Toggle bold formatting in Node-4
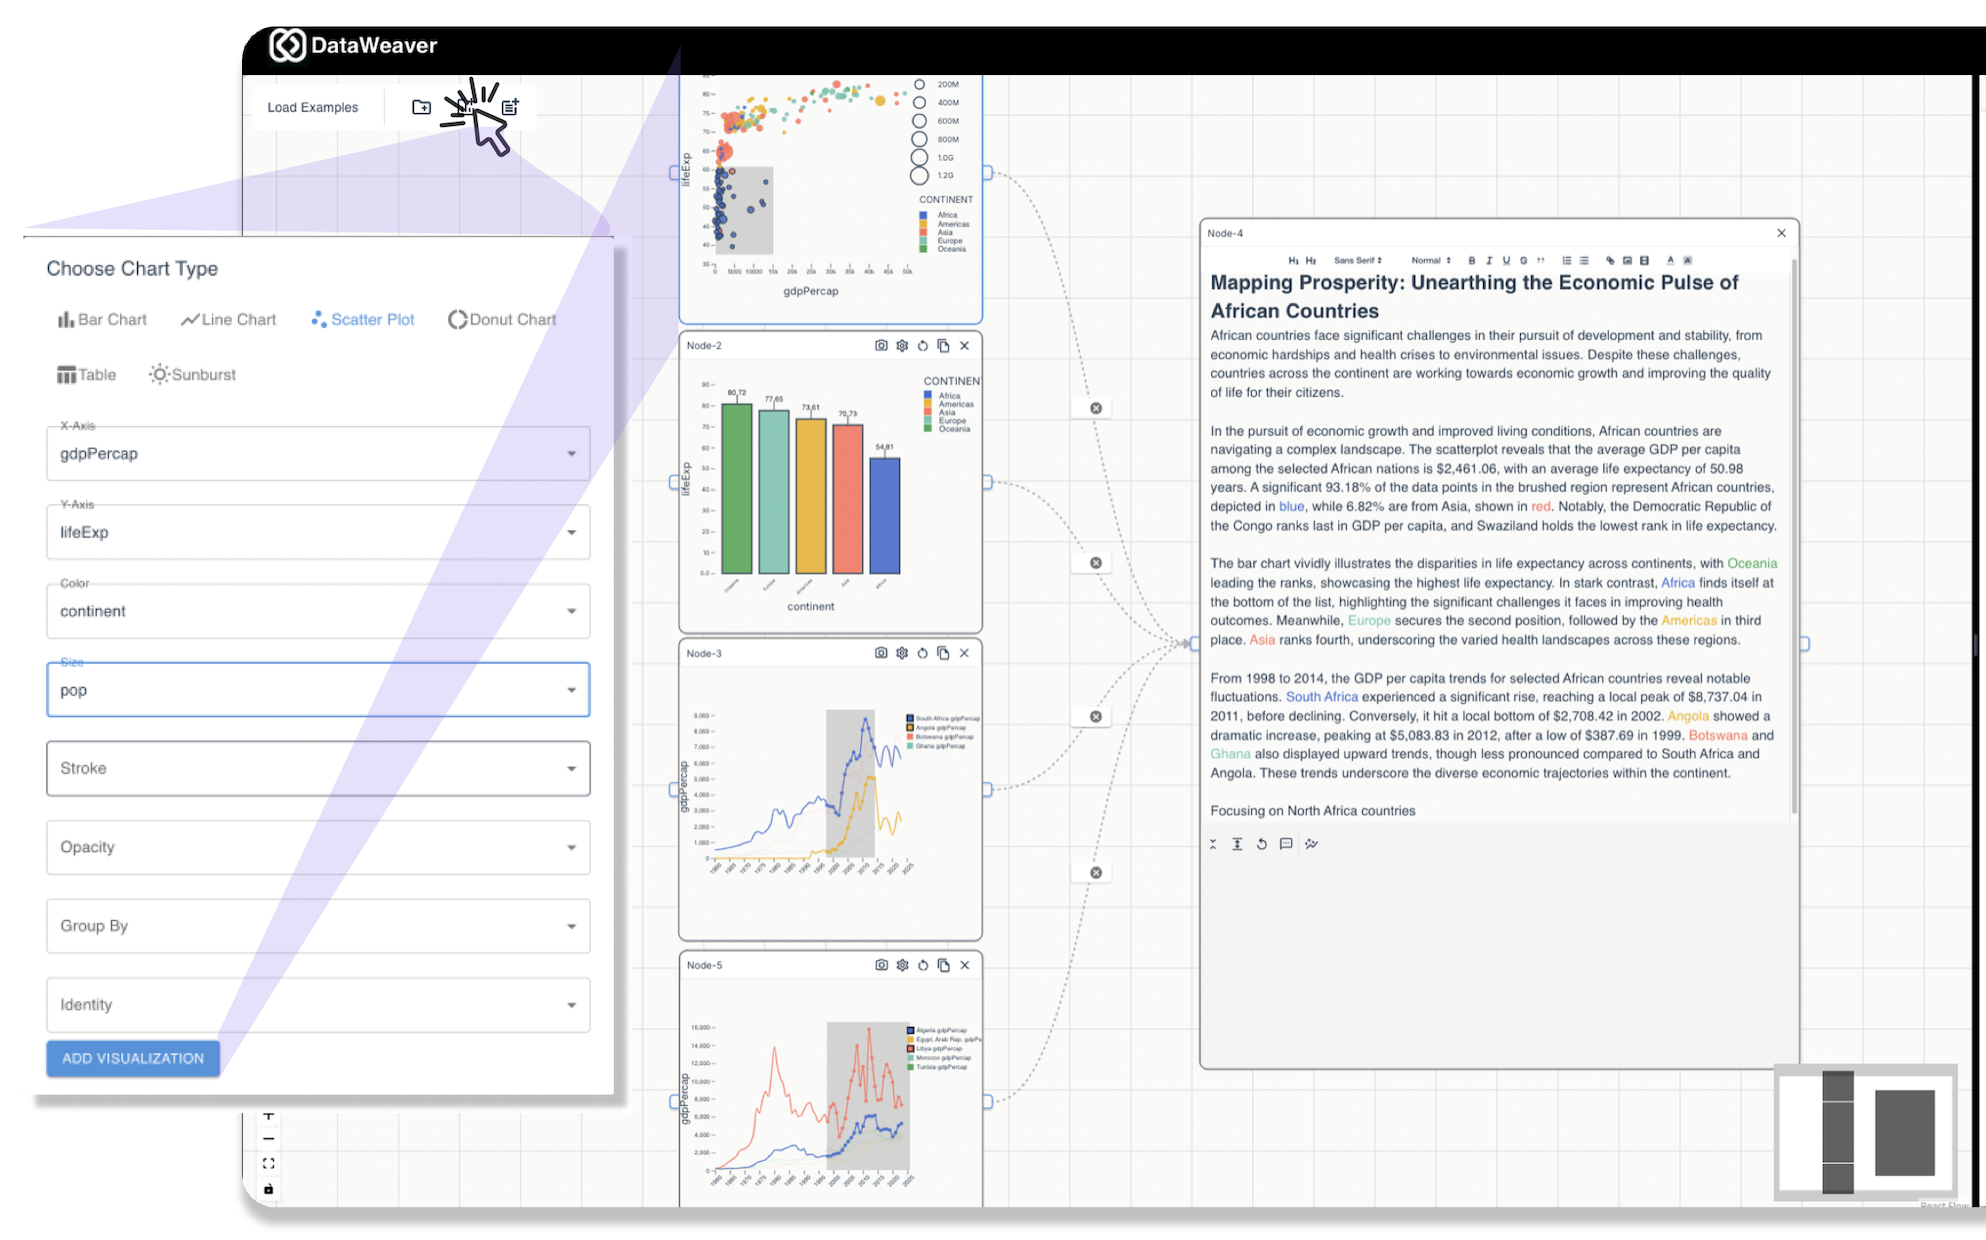Screen dimensions: 1986x1240 click(1471, 260)
